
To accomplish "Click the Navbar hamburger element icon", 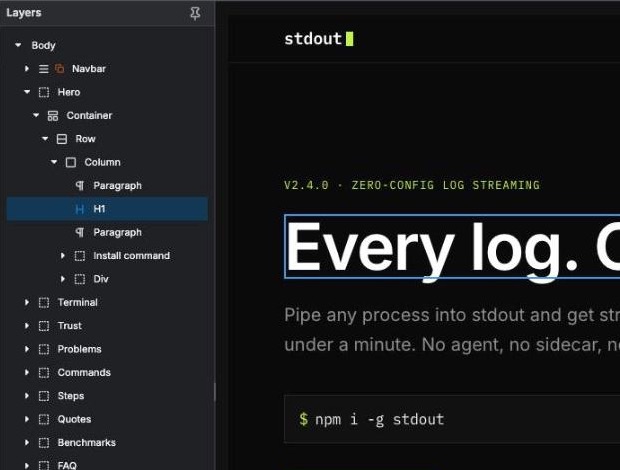I will tap(43, 69).
